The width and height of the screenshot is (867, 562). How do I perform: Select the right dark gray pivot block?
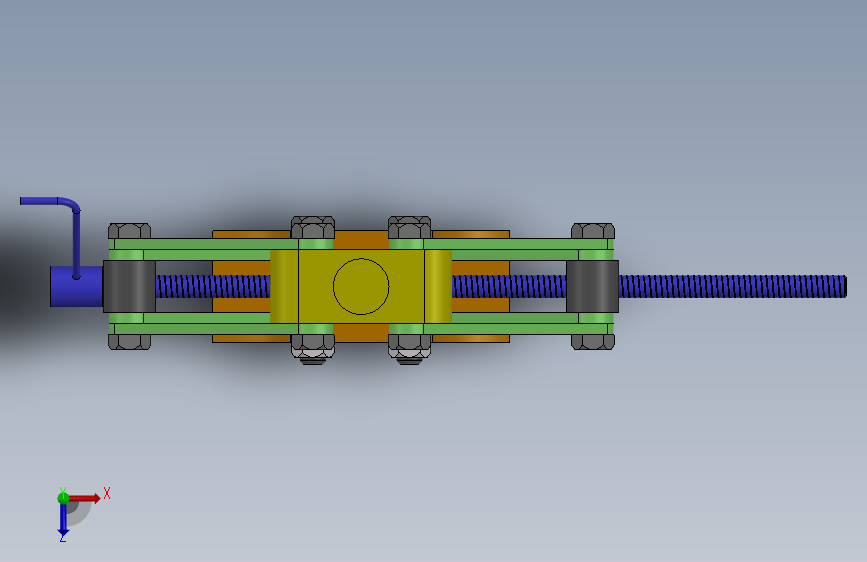pyautogui.click(x=592, y=287)
